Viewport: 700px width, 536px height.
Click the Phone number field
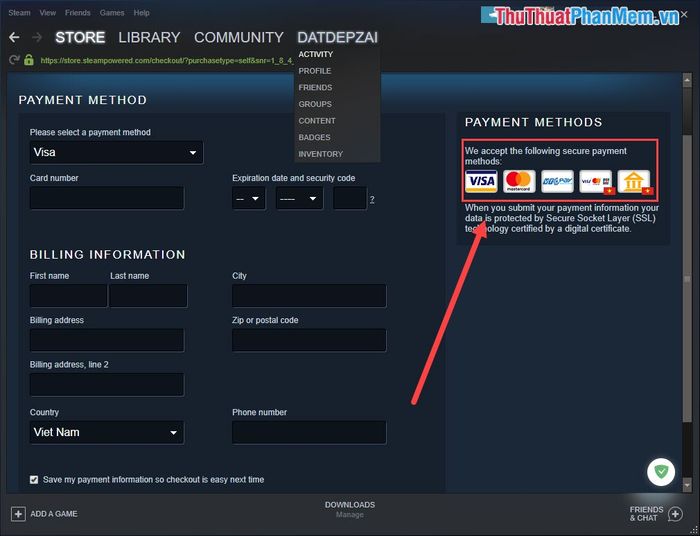click(x=309, y=432)
